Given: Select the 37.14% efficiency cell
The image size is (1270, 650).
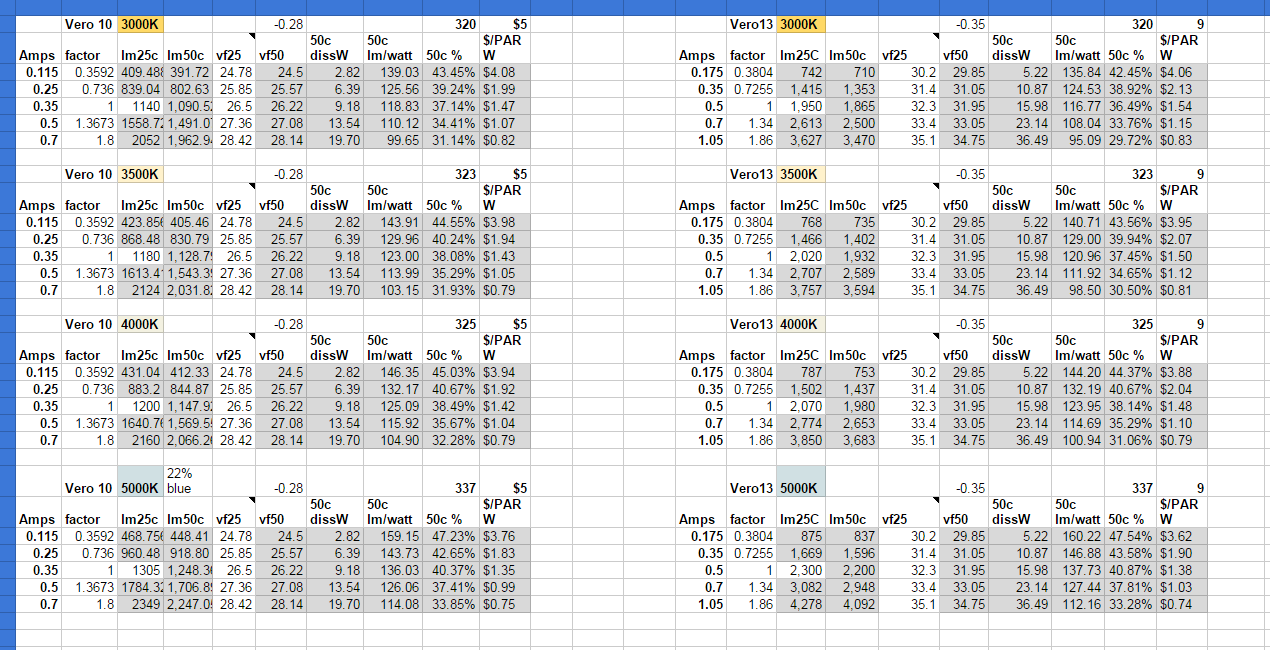Looking at the screenshot, I should pyautogui.click(x=451, y=106).
